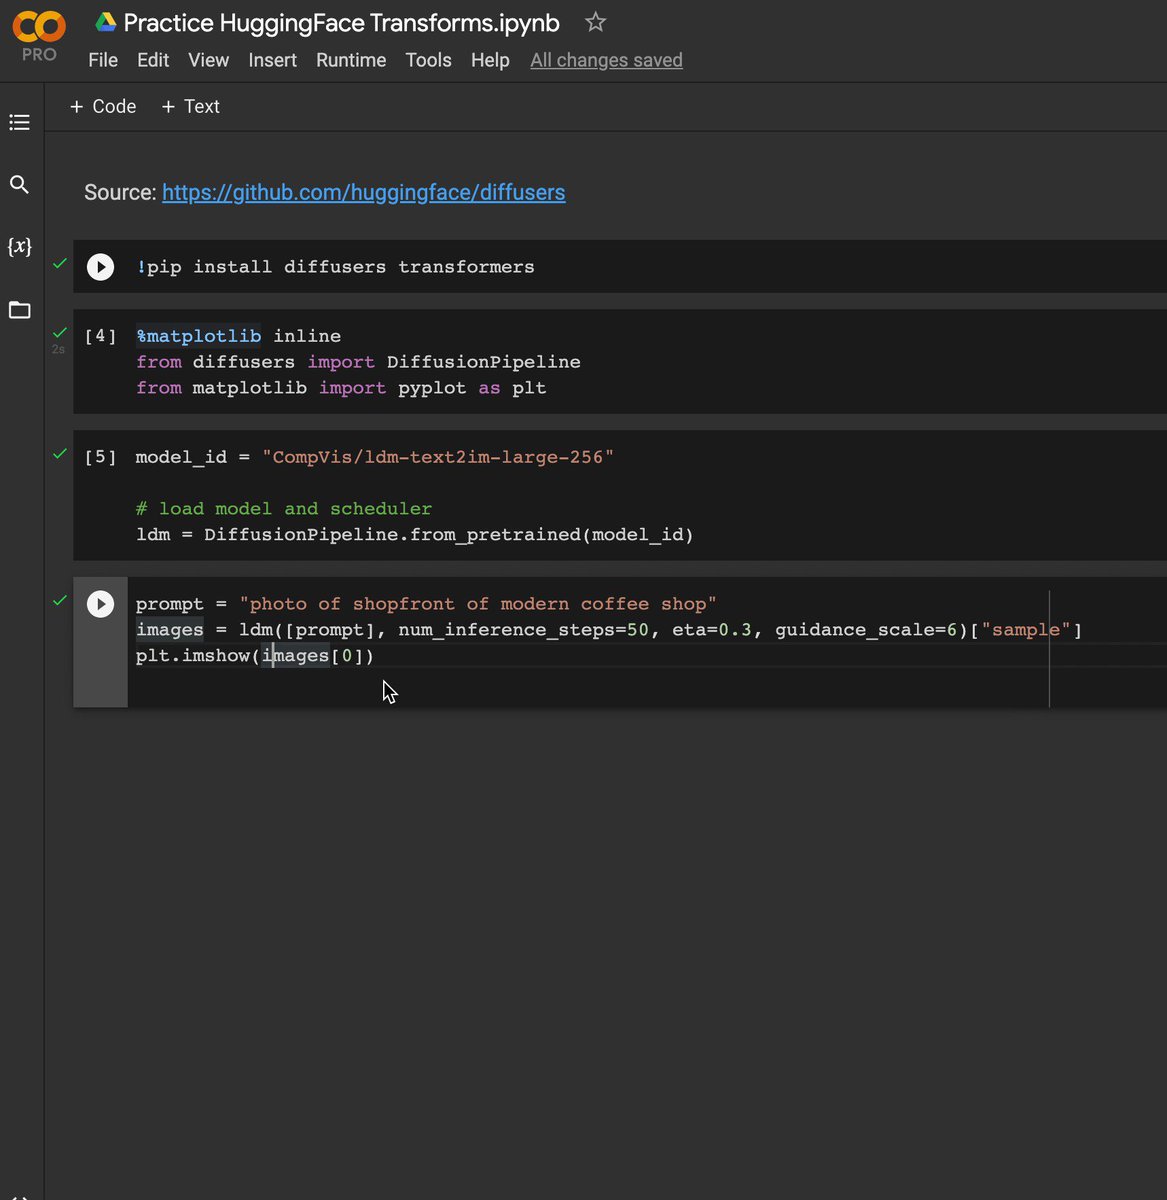This screenshot has width=1167, height=1200.
Task: Open the variables inspector {x} icon
Action: click(x=19, y=246)
